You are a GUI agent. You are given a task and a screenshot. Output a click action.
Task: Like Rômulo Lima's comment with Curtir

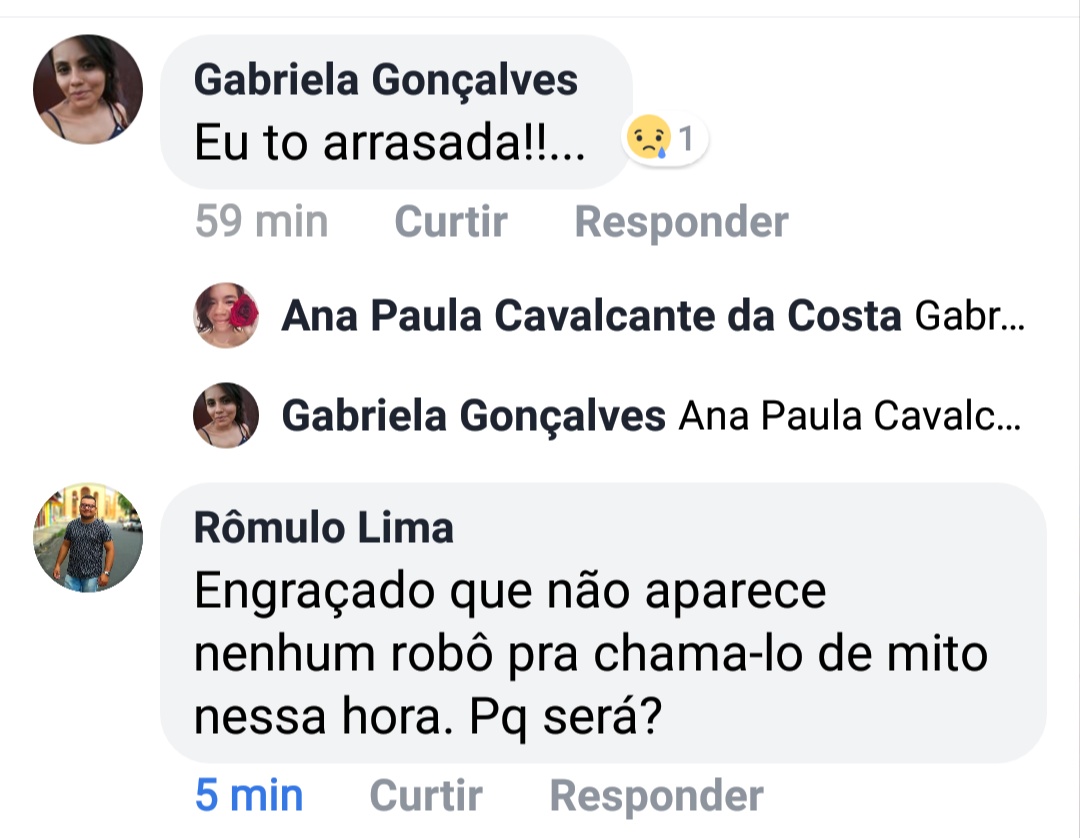426,796
